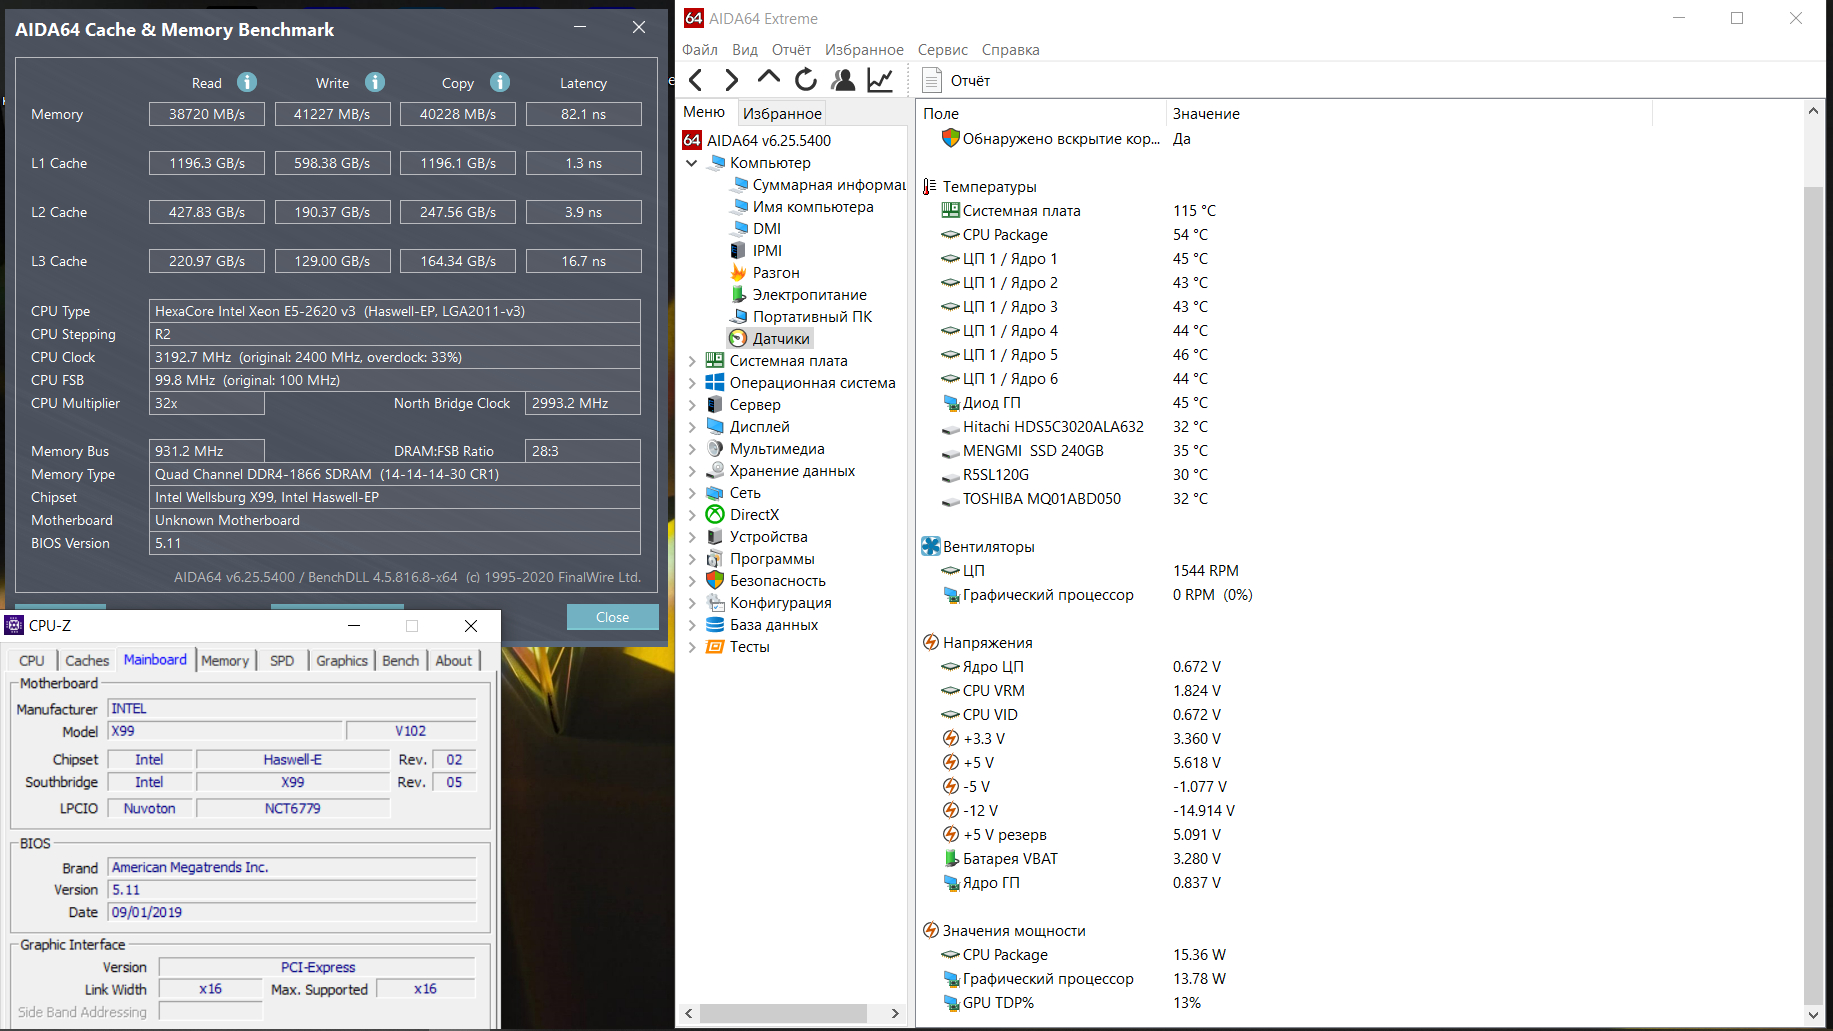The height and width of the screenshot is (1031, 1833).
Task: Expand the Тесты tree node
Action: coord(691,646)
